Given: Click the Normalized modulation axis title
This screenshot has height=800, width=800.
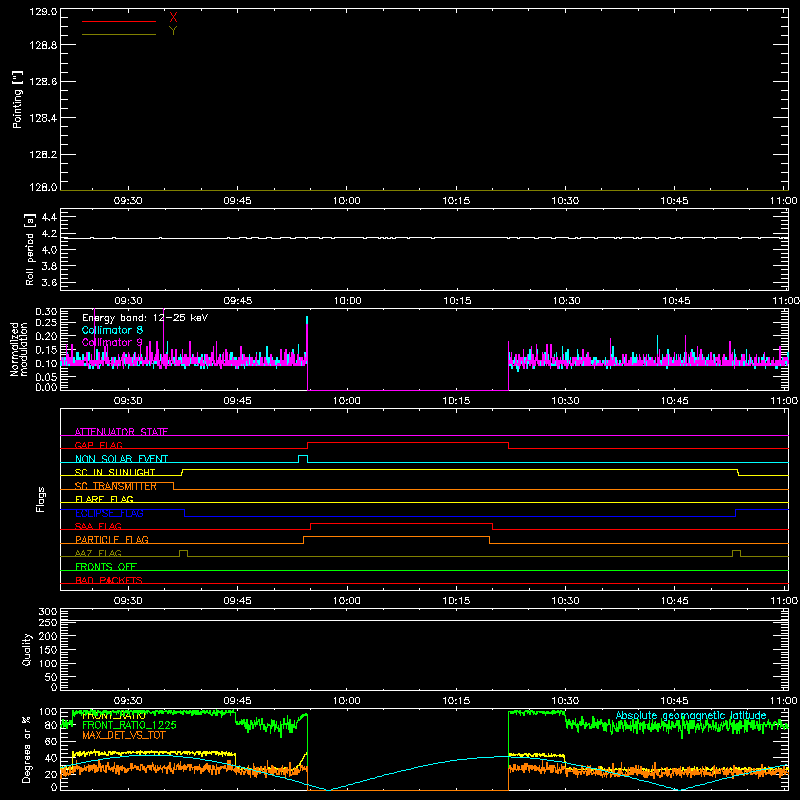Looking at the screenshot, I should click(19, 349).
